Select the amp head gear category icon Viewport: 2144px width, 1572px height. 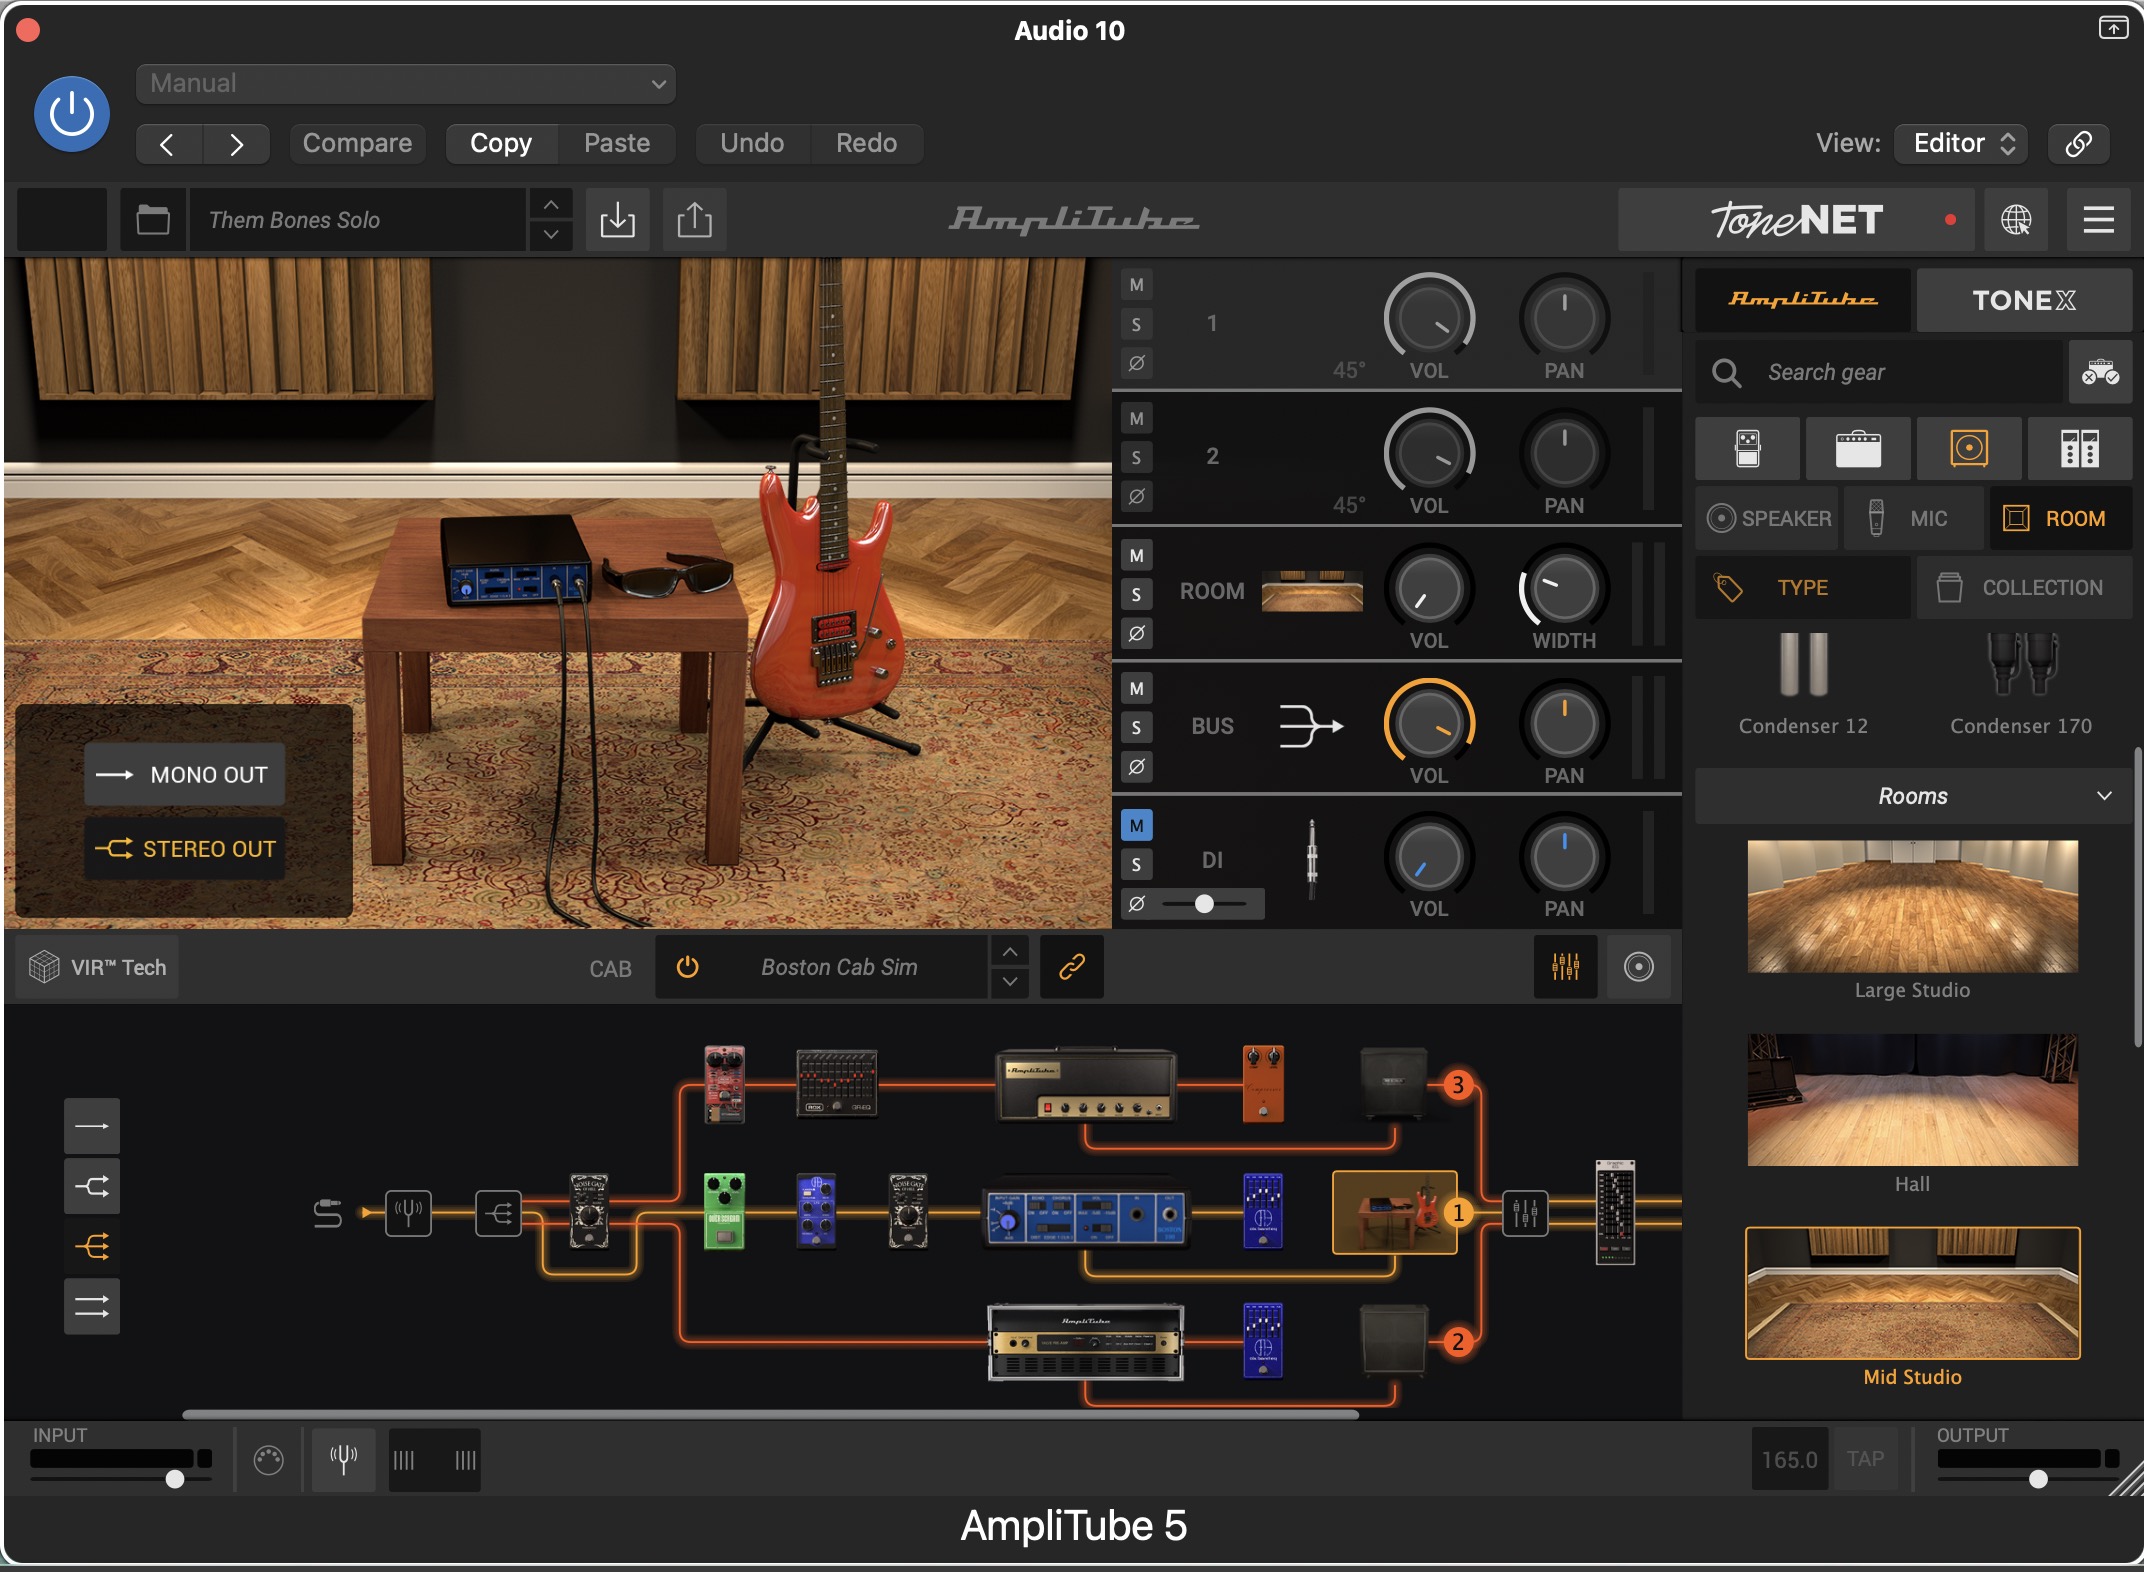click(1858, 449)
